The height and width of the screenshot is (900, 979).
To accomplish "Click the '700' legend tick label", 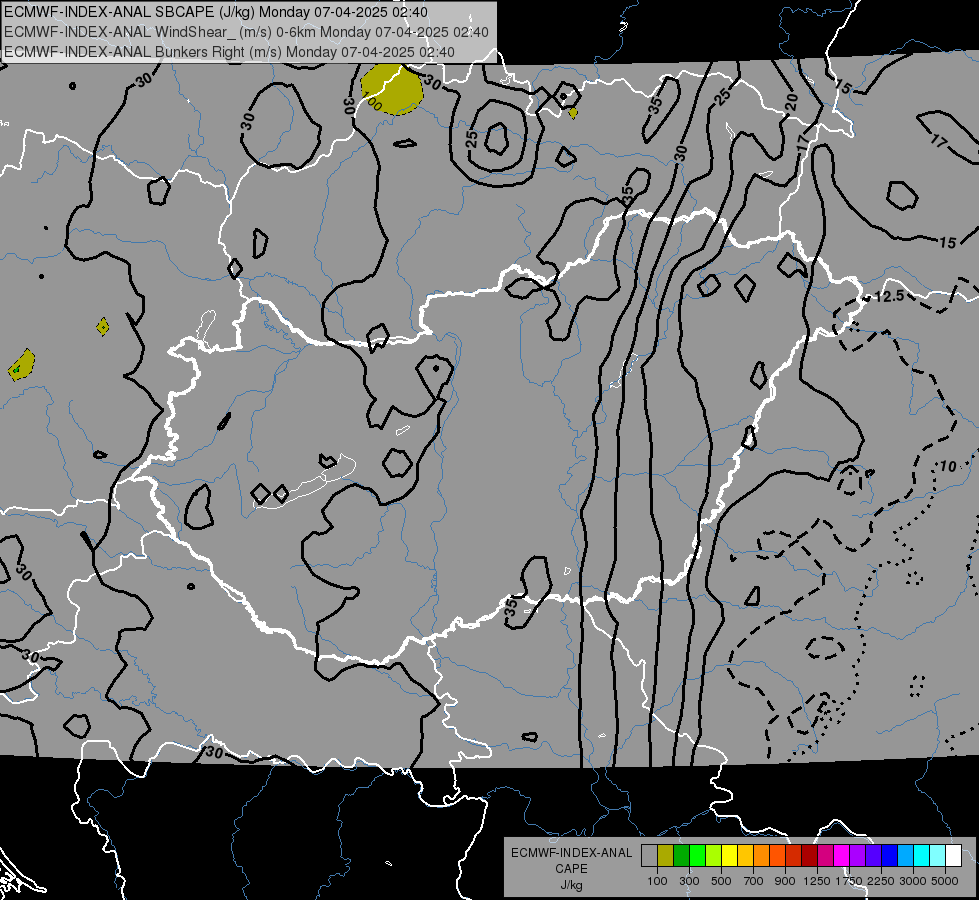I will coord(754,881).
